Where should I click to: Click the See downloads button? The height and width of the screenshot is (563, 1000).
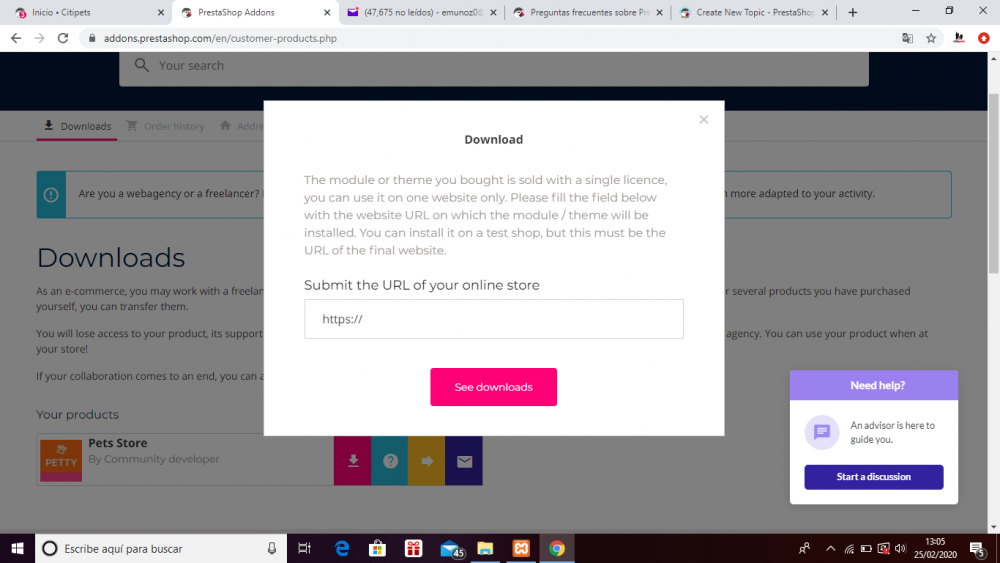tap(493, 387)
